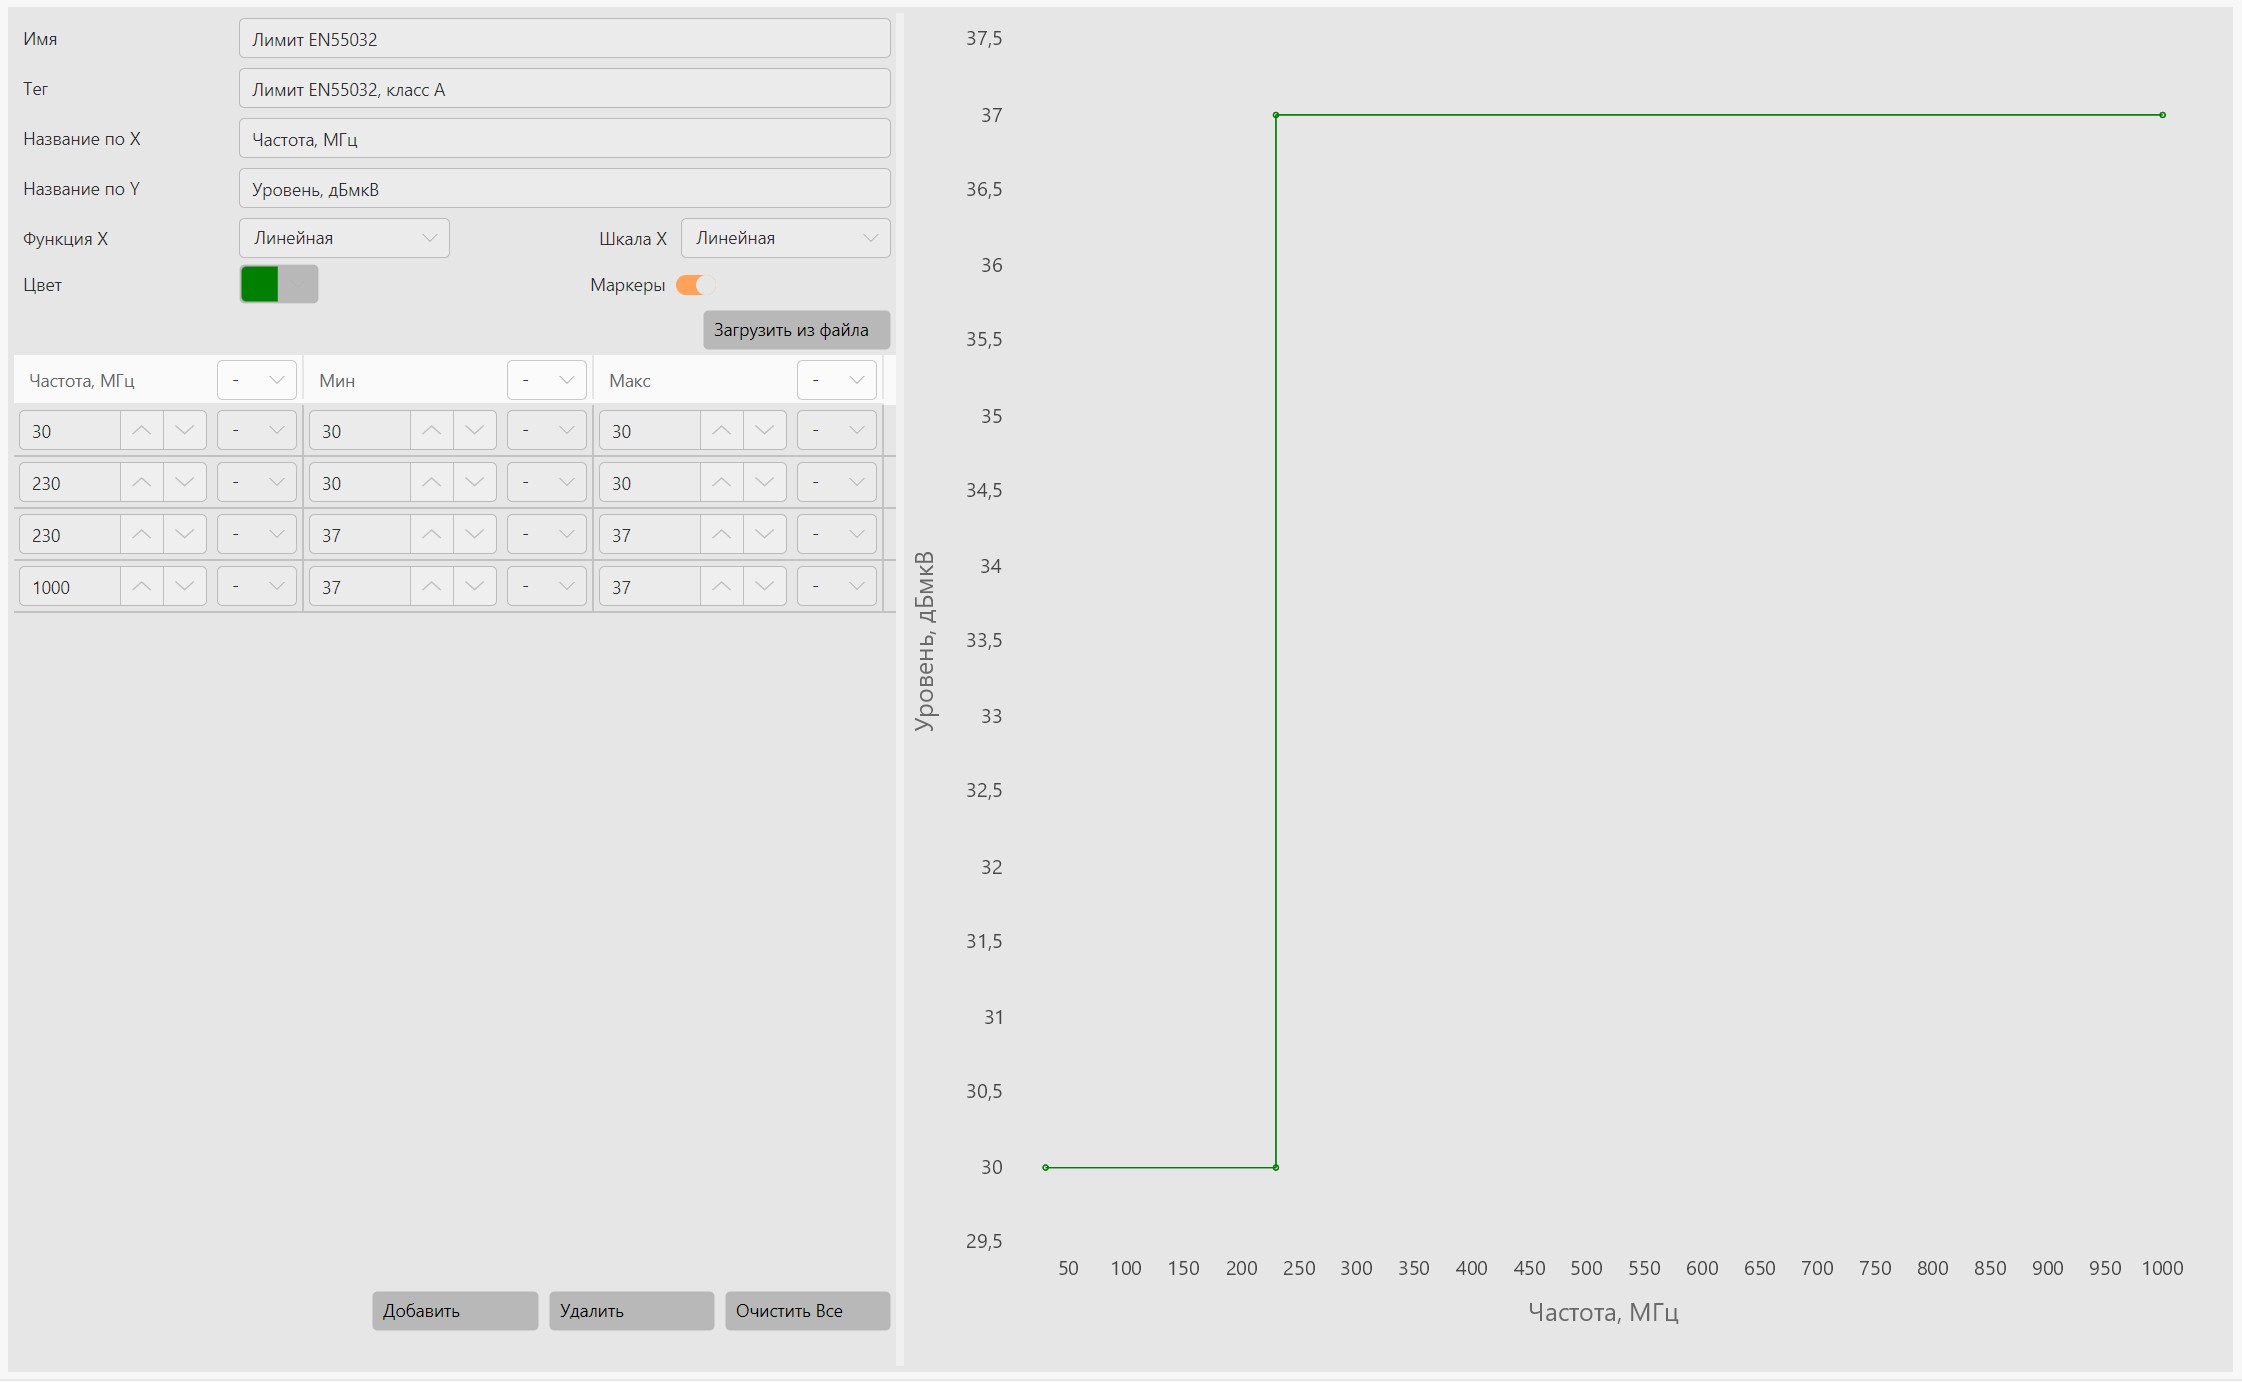
Task: Click the Удалить button
Action: [631, 1311]
